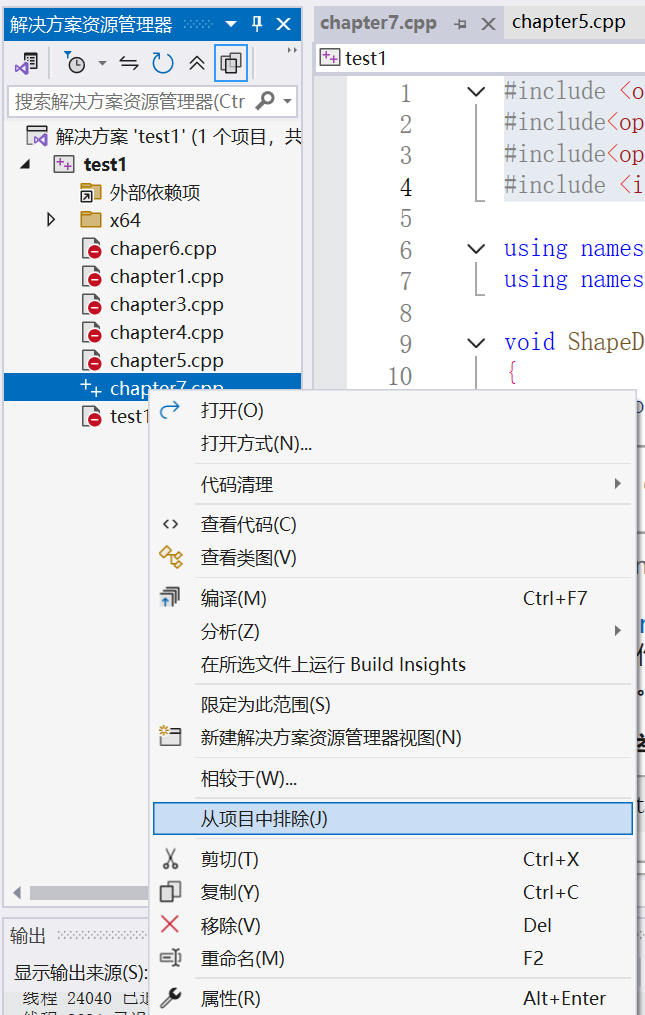
Task: Click the scissors cut icon
Action: click(x=170, y=859)
